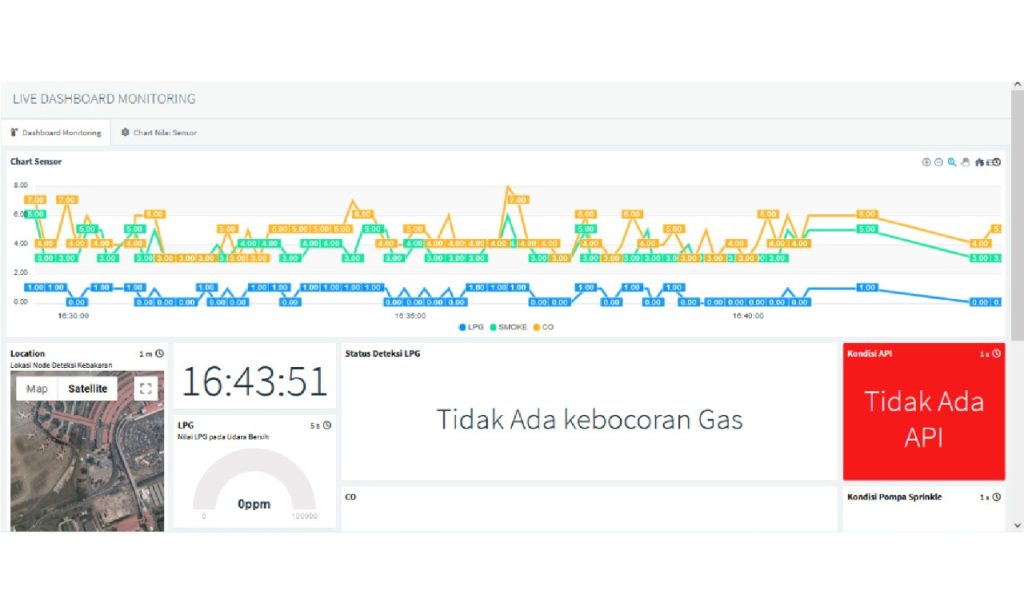Switch to the Dashboard Monitoring tab

56,133
